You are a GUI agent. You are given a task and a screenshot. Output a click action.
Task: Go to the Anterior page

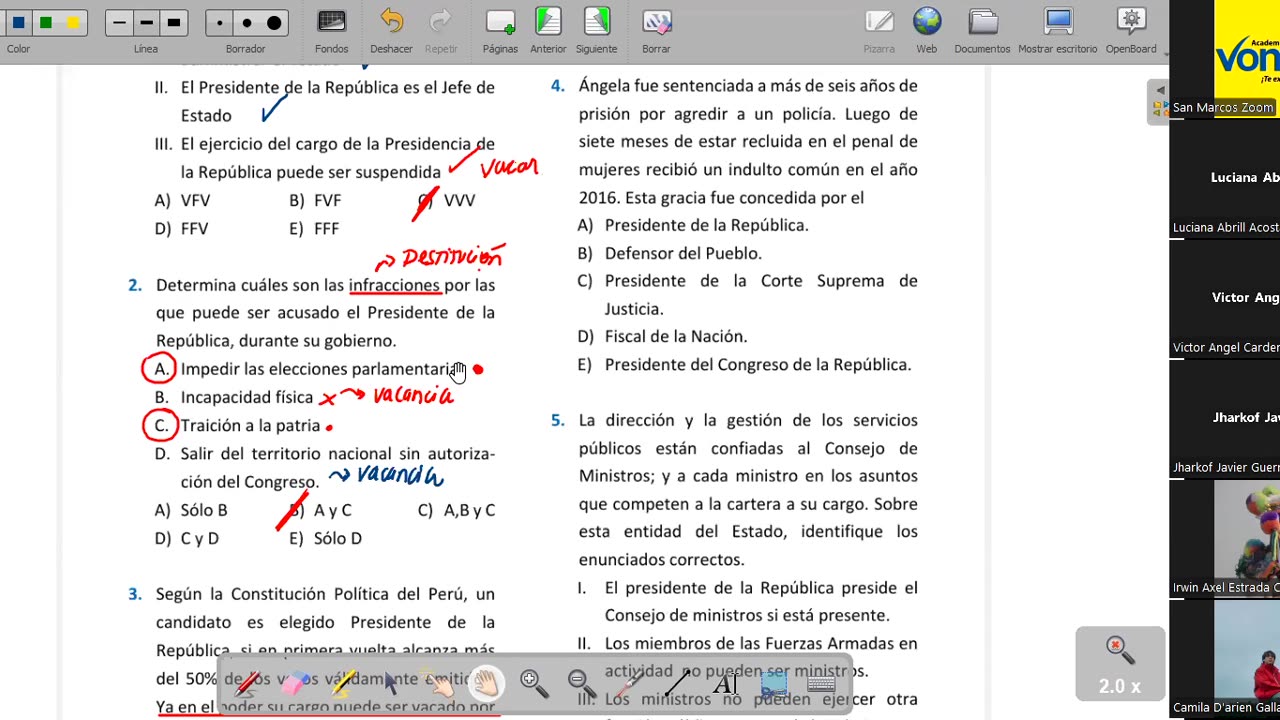coord(548,29)
